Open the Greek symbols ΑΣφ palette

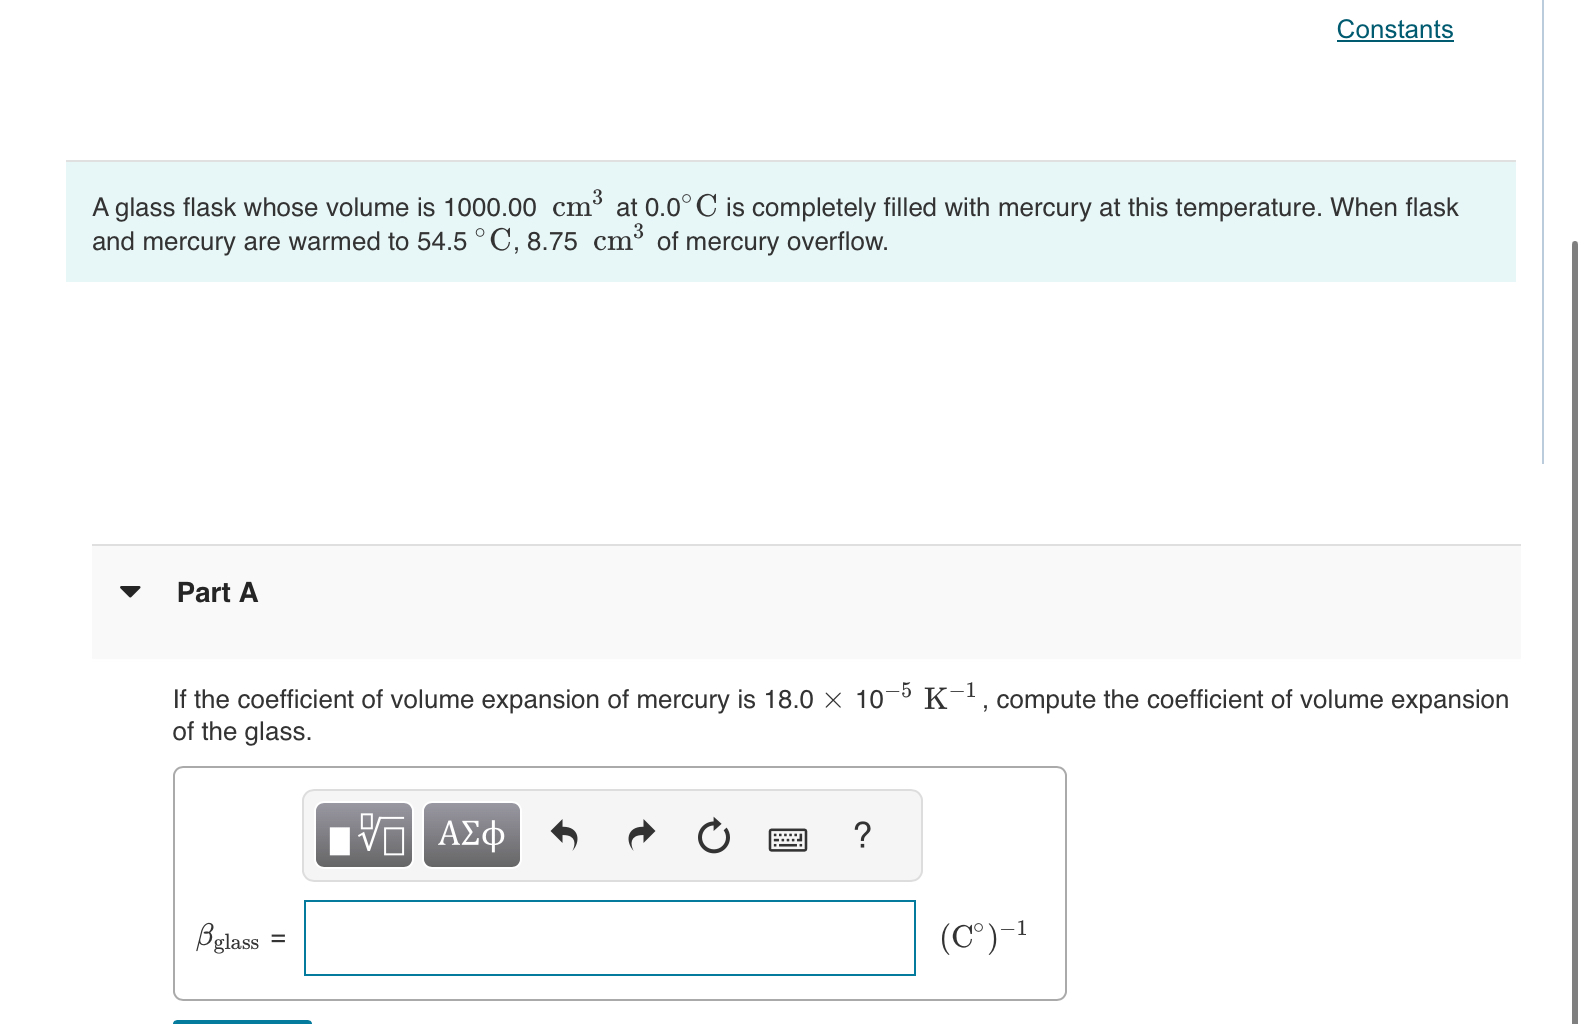coord(472,834)
